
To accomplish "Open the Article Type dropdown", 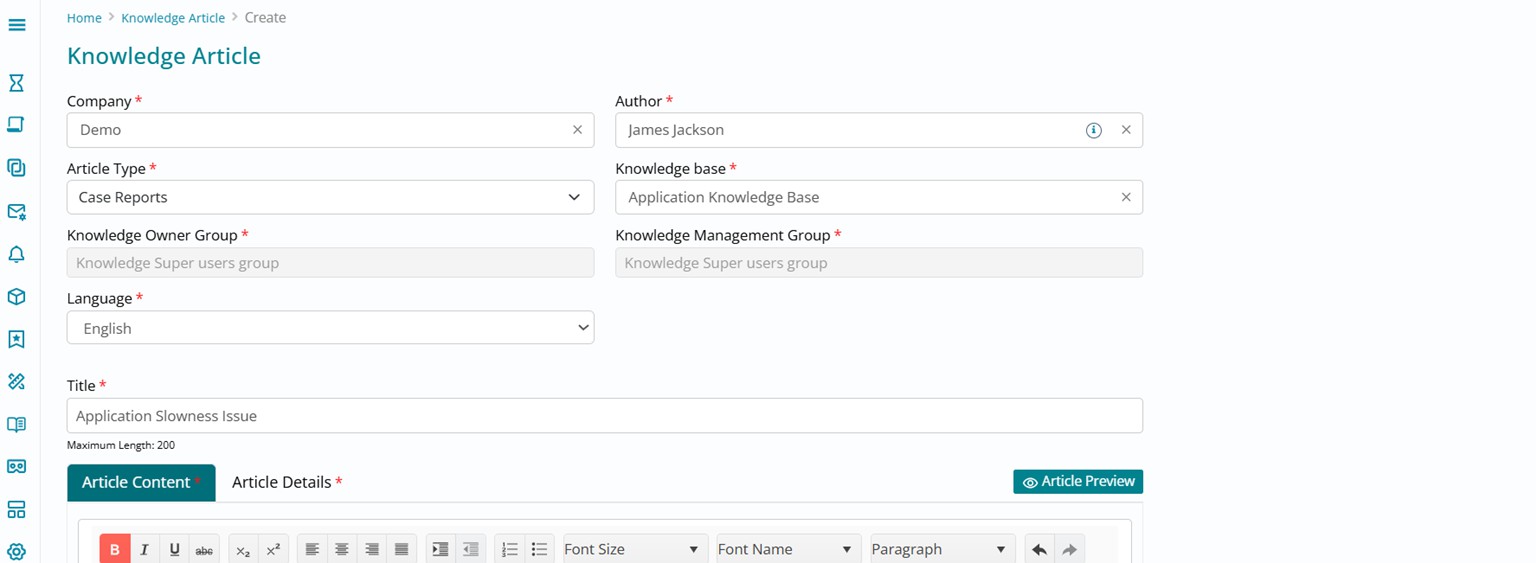I will 330,197.
